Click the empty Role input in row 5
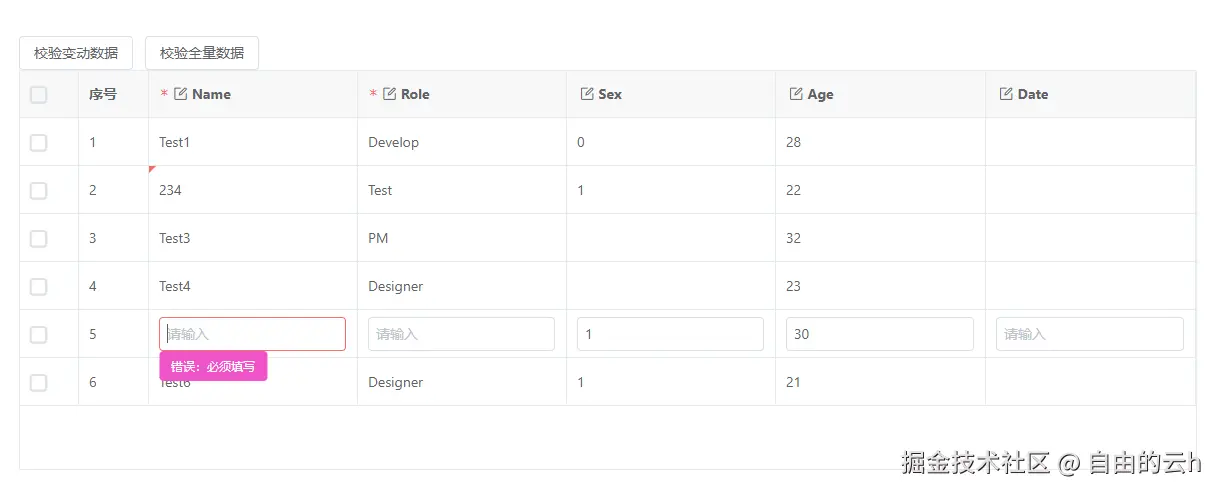1219x493 pixels. pyautogui.click(x=461, y=334)
